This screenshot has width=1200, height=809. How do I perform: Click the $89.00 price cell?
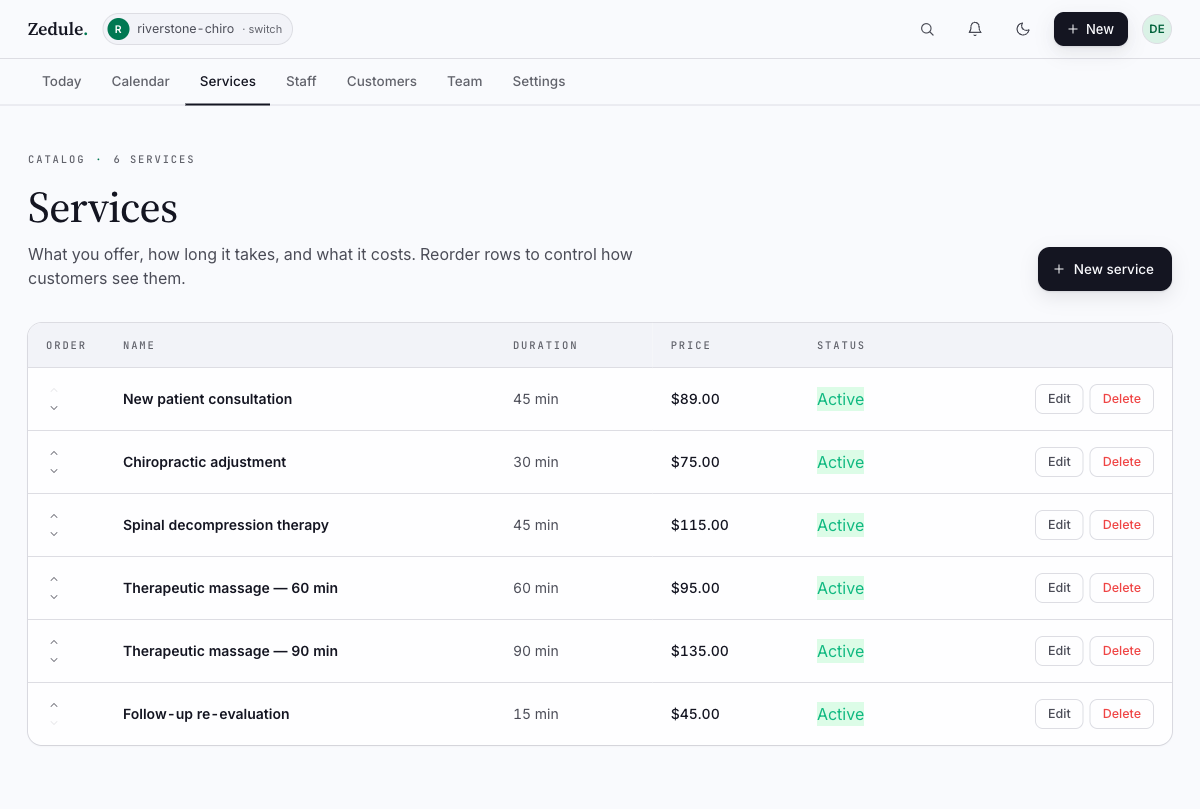(x=695, y=399)
